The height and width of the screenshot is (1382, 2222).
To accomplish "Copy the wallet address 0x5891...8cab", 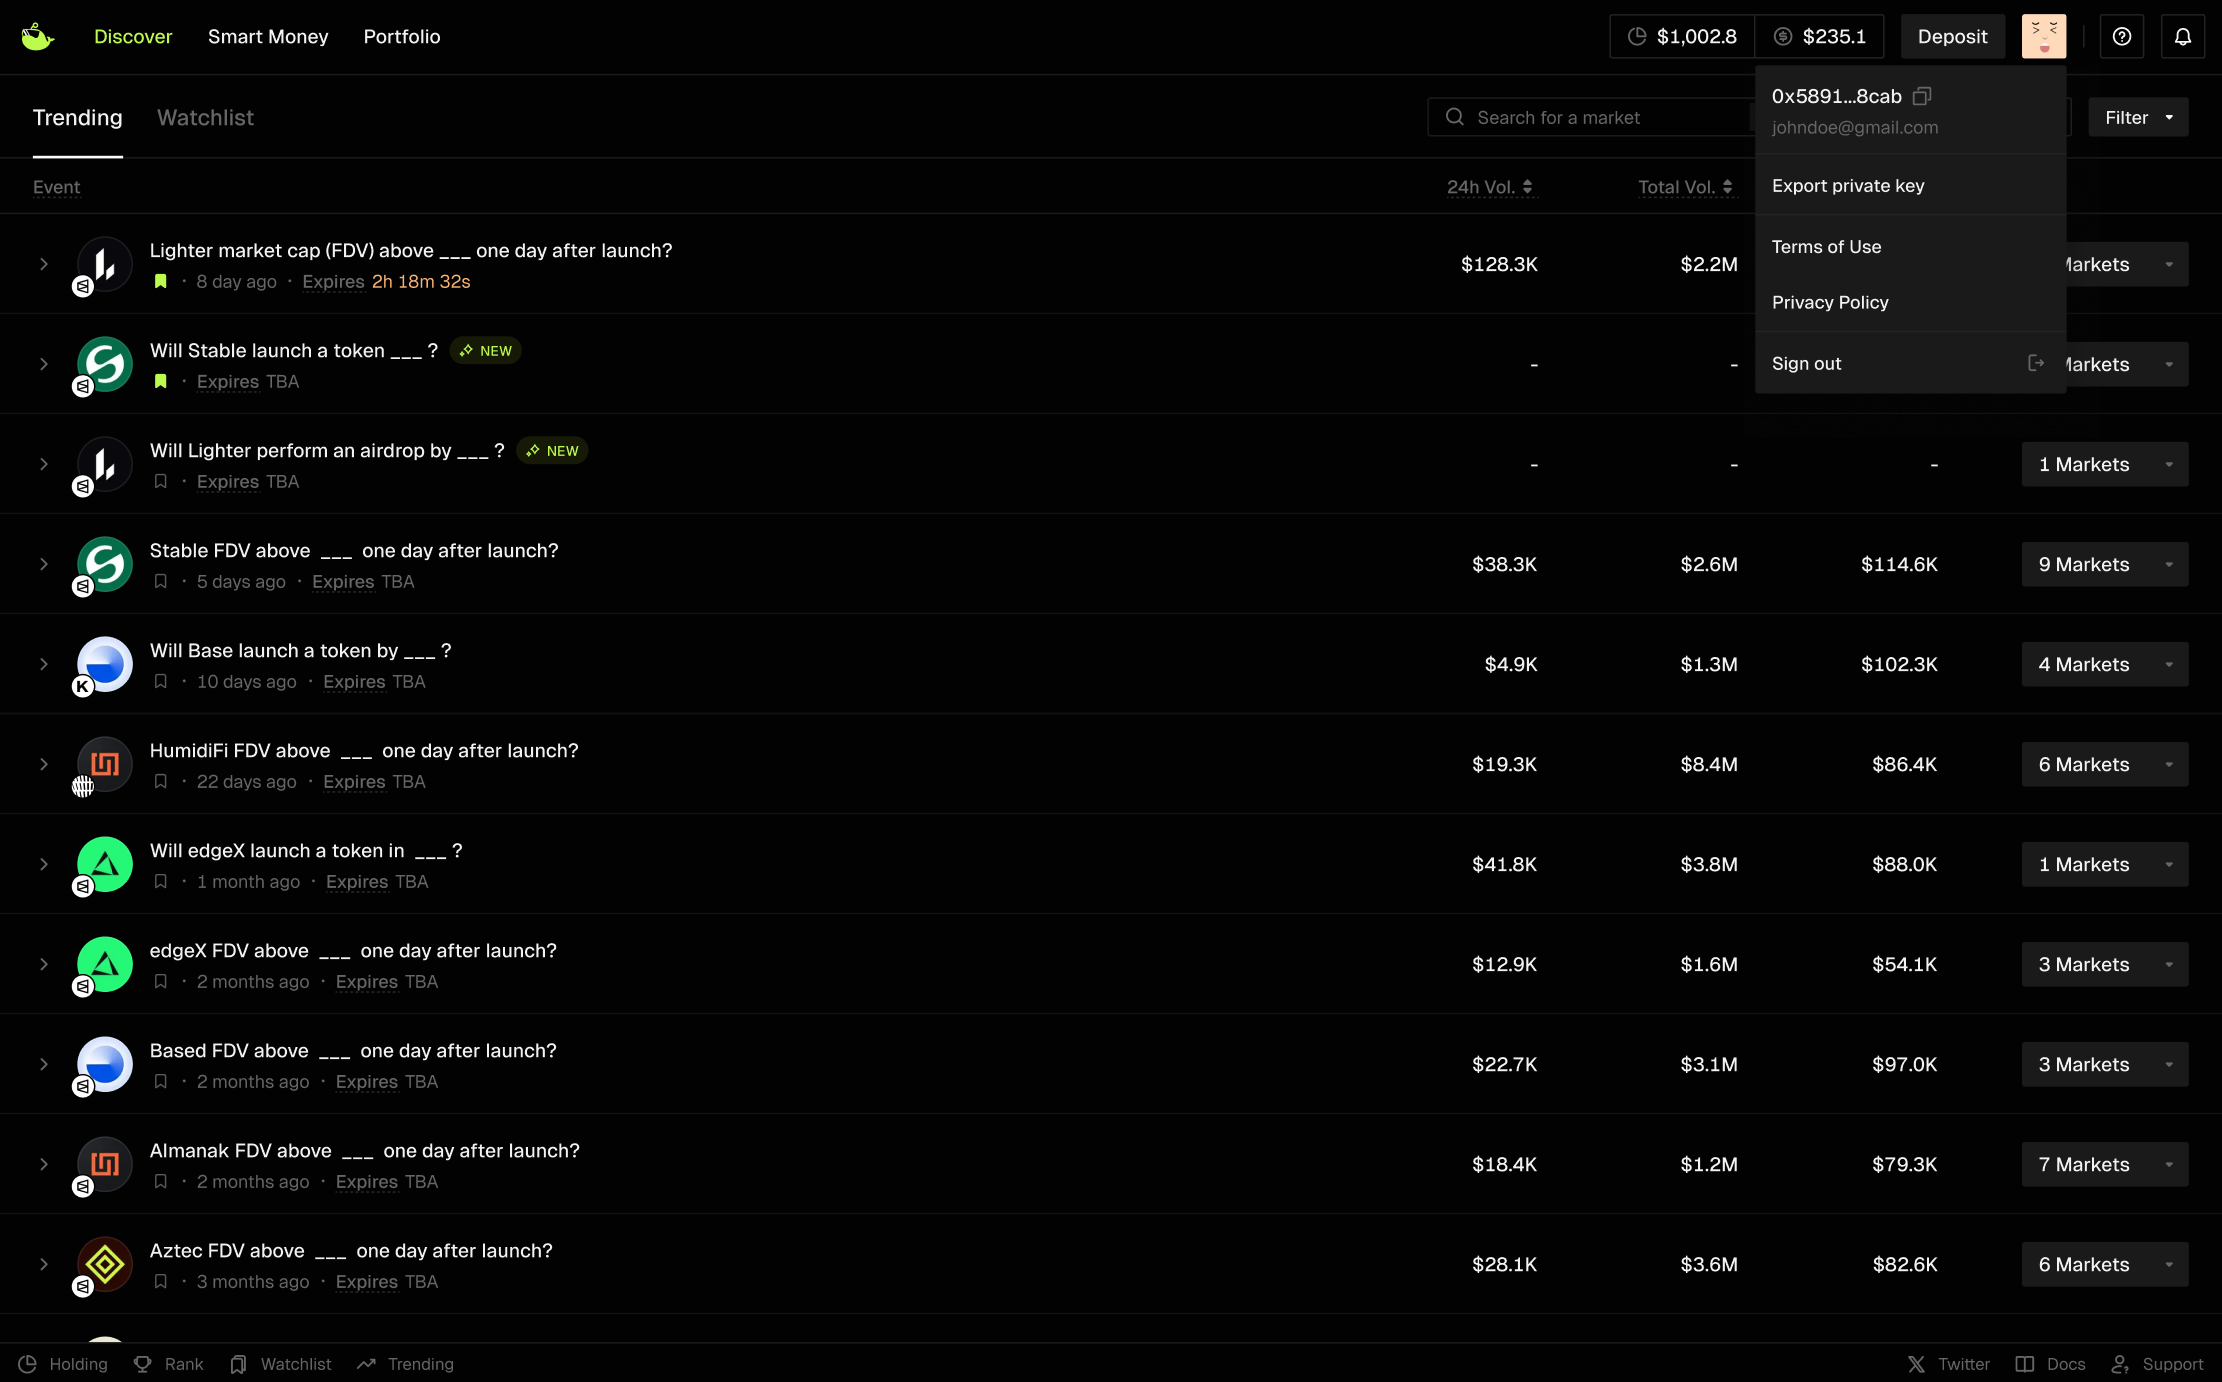I will 1921,96.
